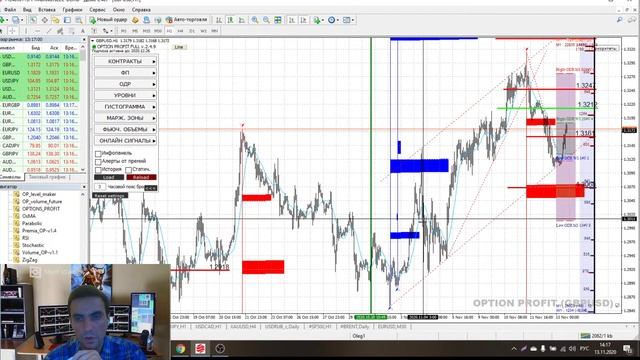Screen dimensions: 640x360
Task: Click the zoom in chart icon
Action: click(255, 20)
